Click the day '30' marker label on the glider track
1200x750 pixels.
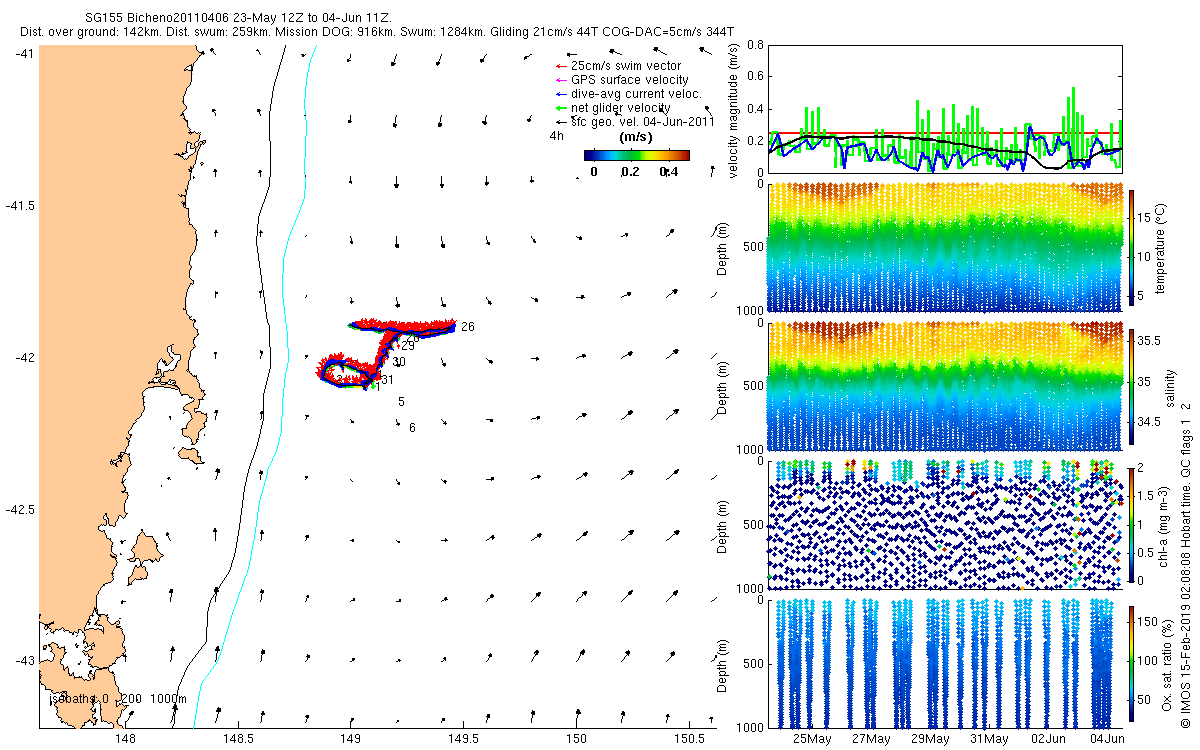pyautogui.click(x=399, y=362)
